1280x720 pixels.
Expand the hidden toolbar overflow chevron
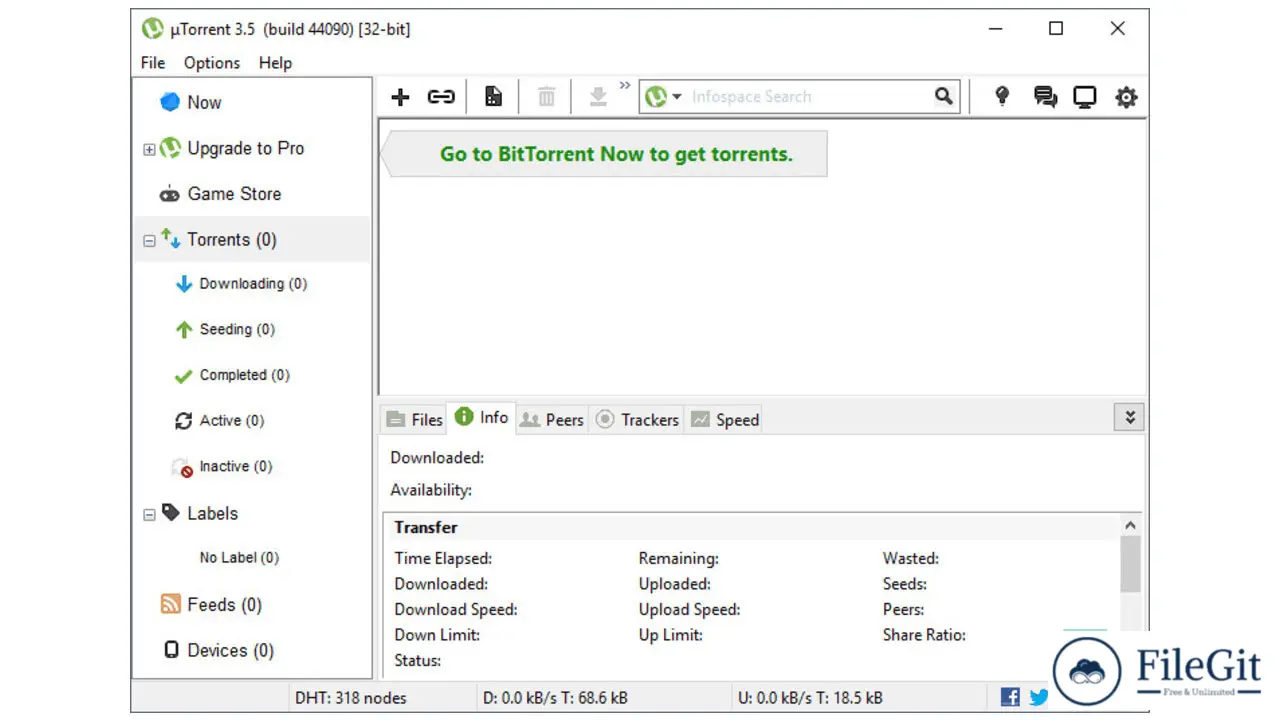(x=625, y=86)
